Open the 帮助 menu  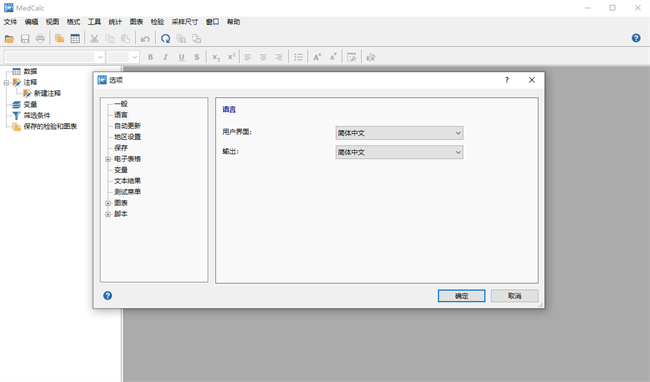tap(233, 22)
